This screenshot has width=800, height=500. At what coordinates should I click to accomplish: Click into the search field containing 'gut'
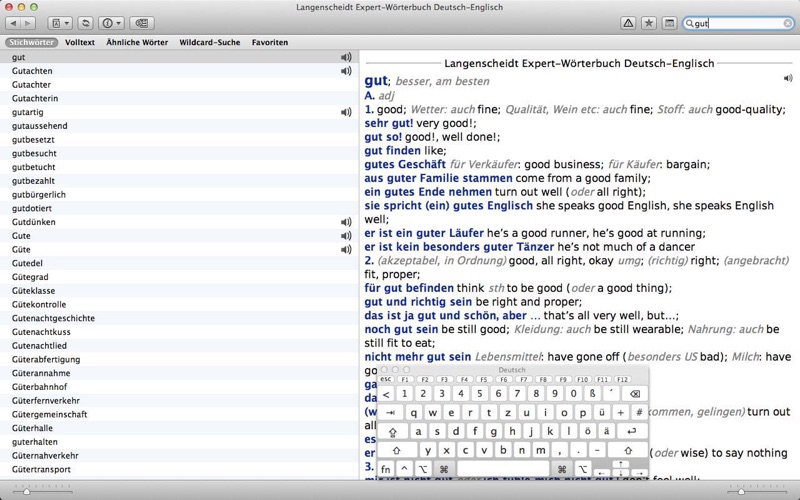[x=738, y=23]
